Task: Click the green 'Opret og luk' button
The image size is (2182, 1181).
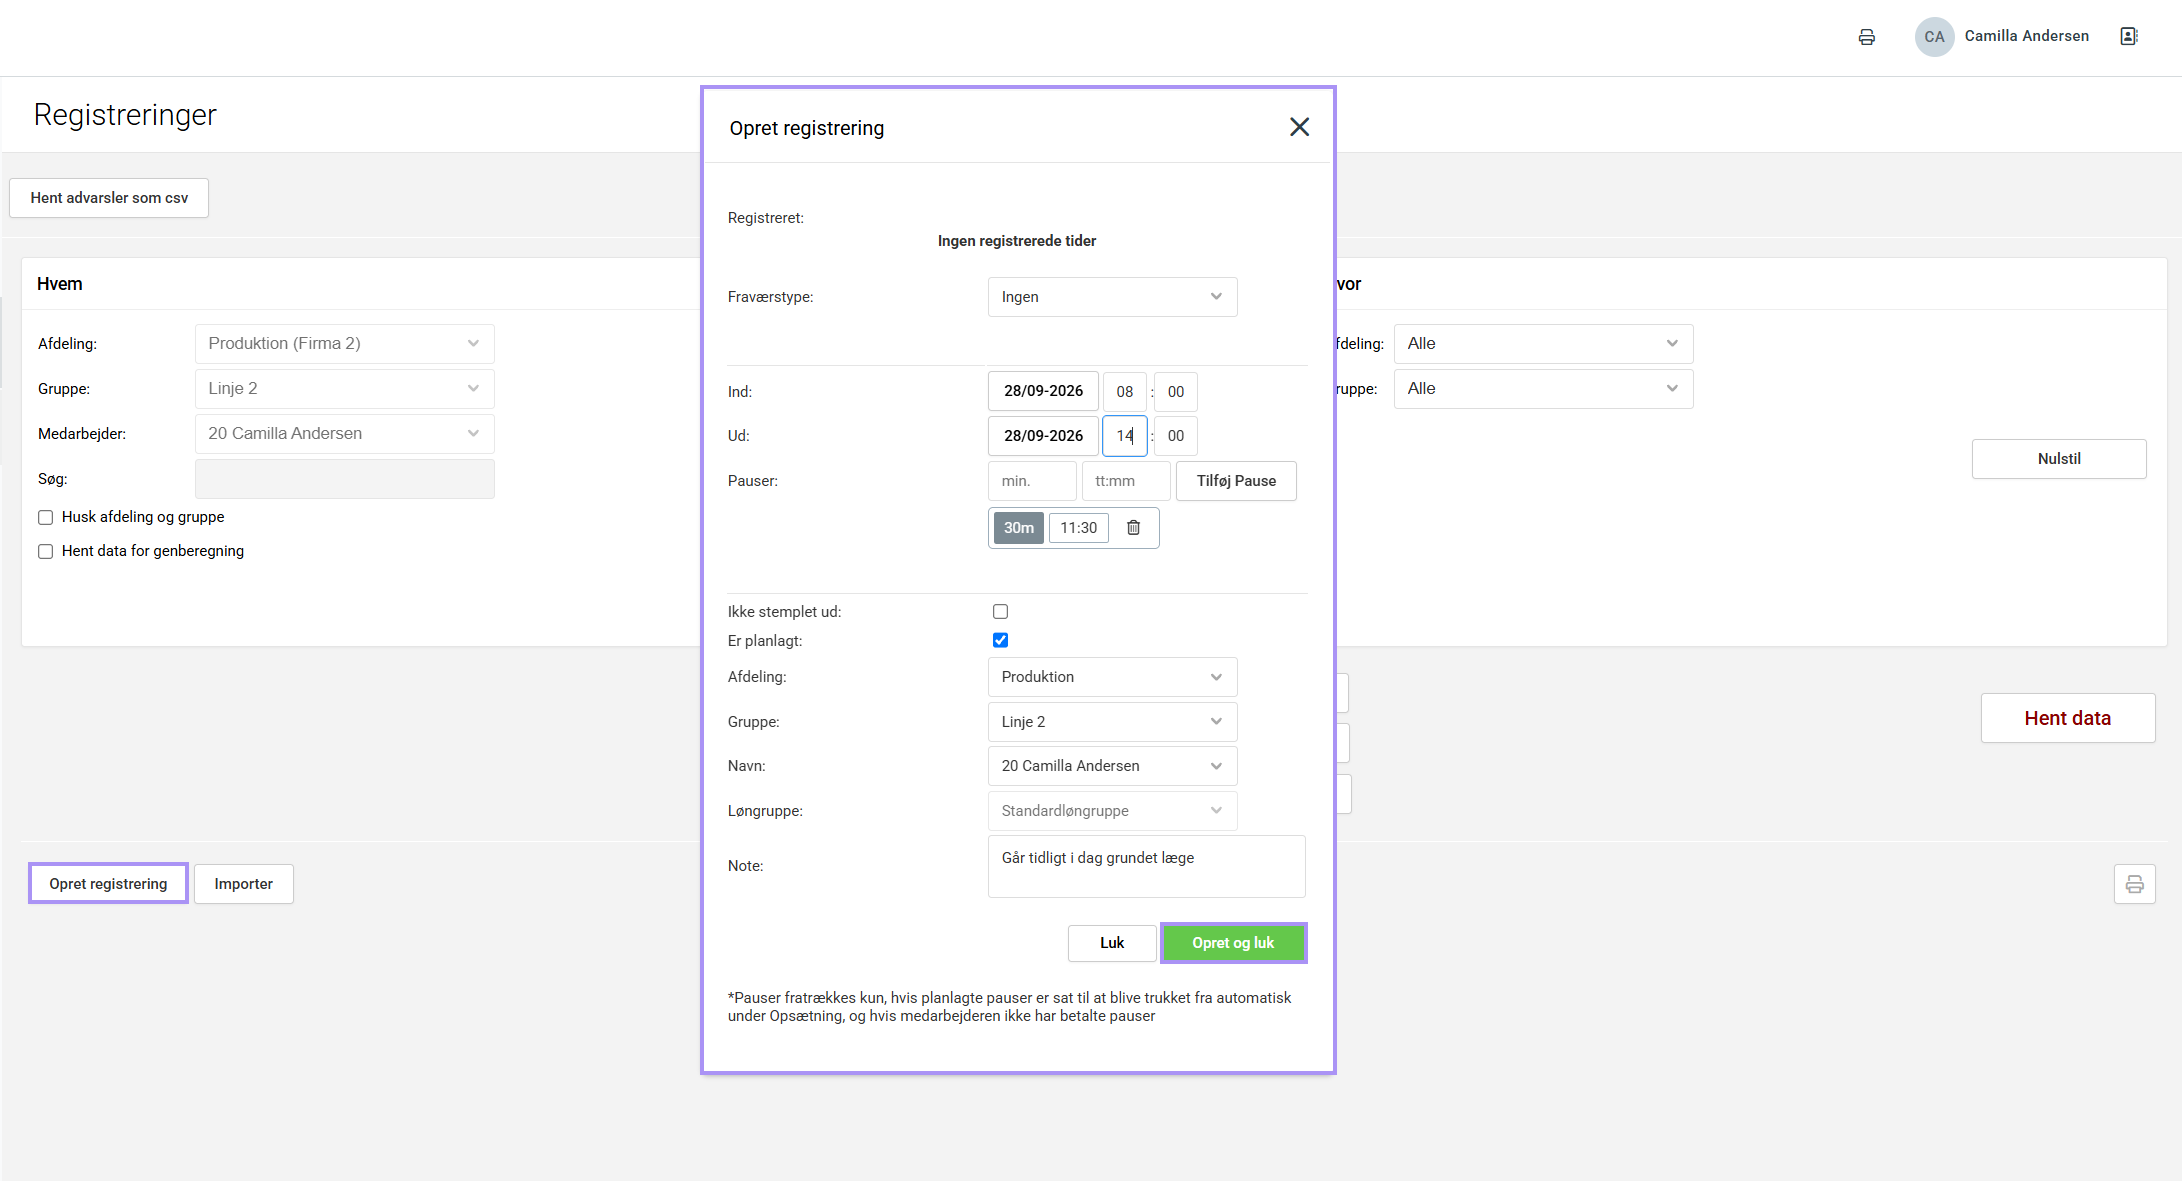Action: (1233, 943)
